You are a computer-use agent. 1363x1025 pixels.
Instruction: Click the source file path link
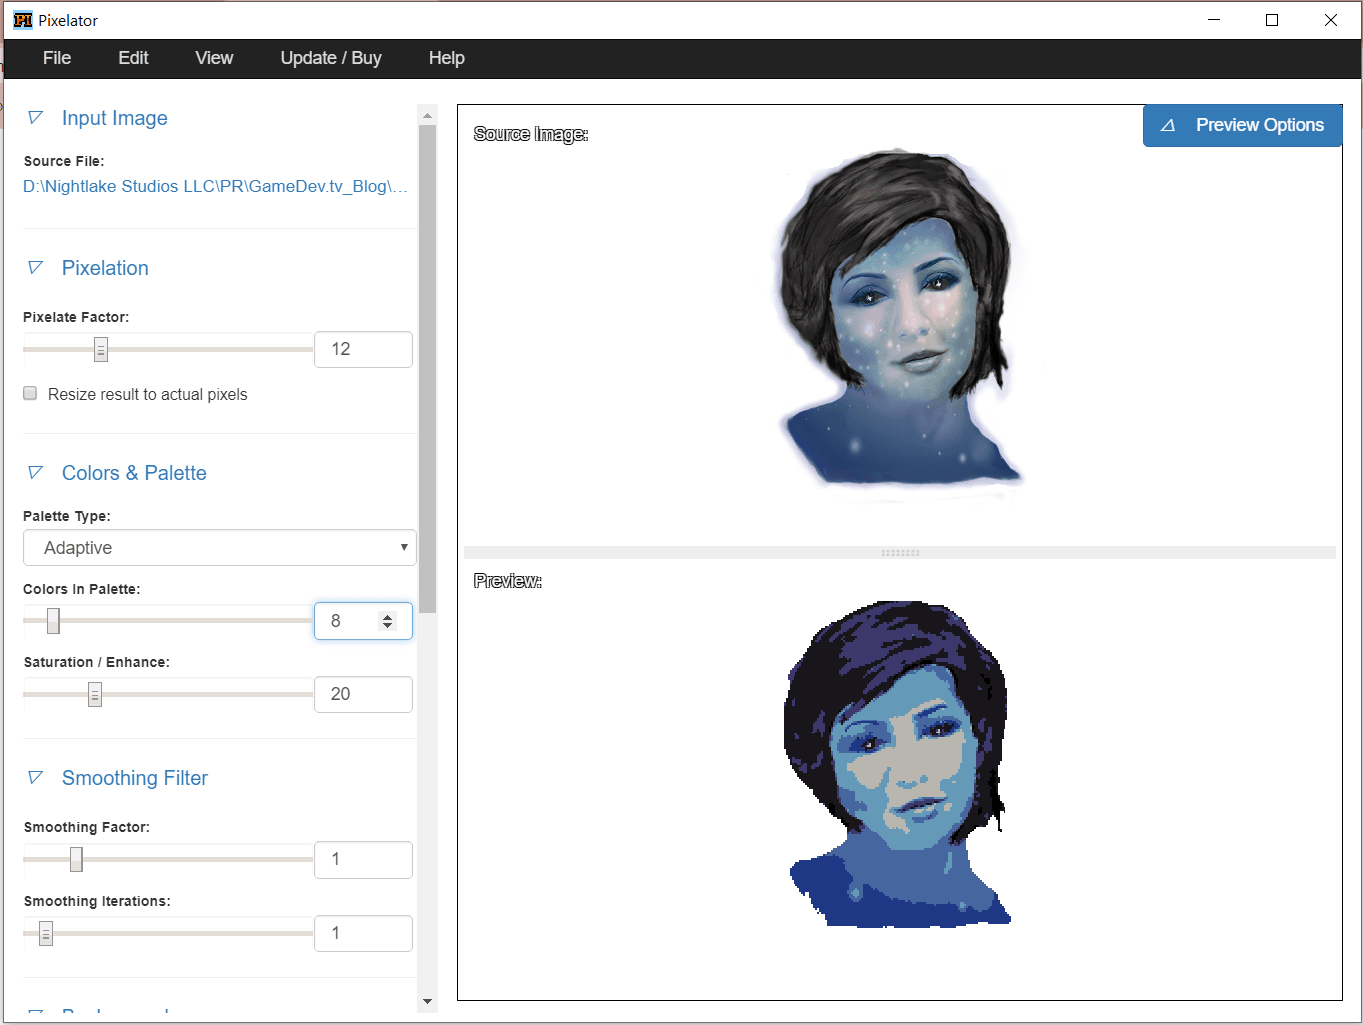click(215, 186)
